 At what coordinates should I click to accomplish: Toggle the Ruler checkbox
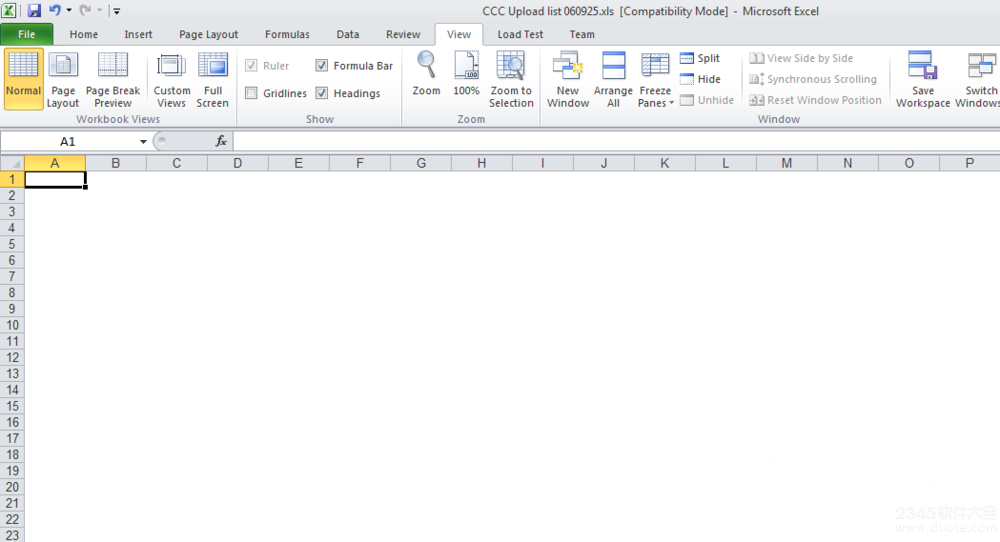251,66
